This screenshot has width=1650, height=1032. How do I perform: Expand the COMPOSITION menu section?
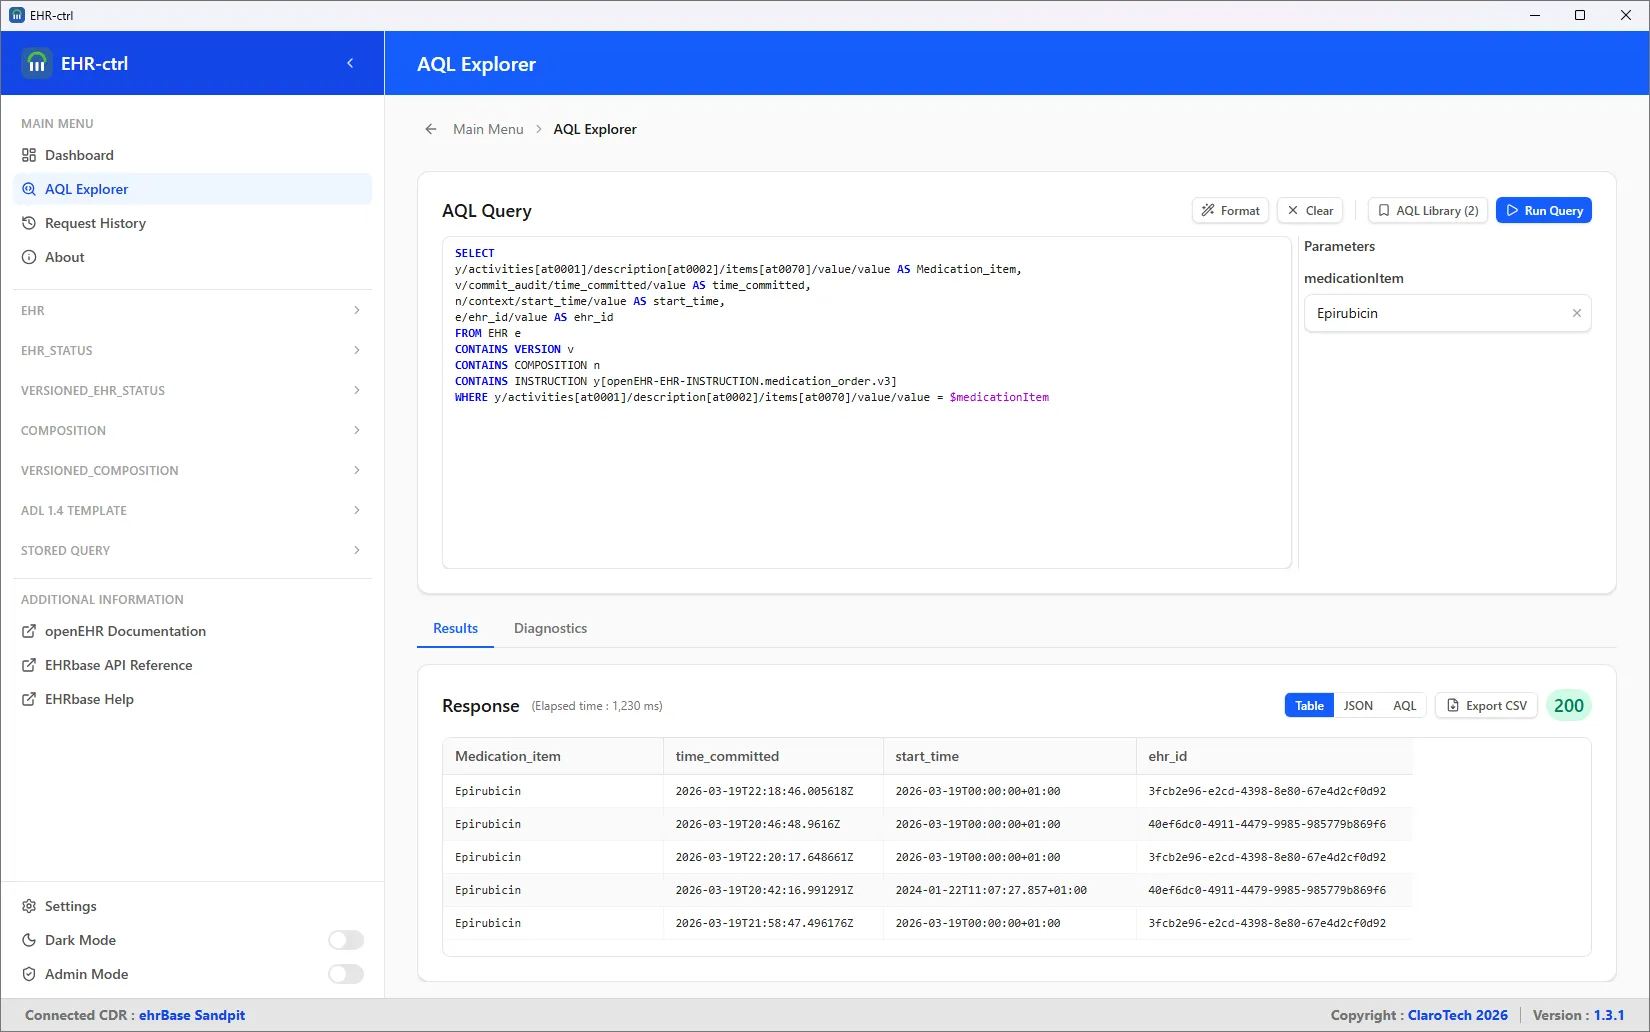(x=192, y=430)
